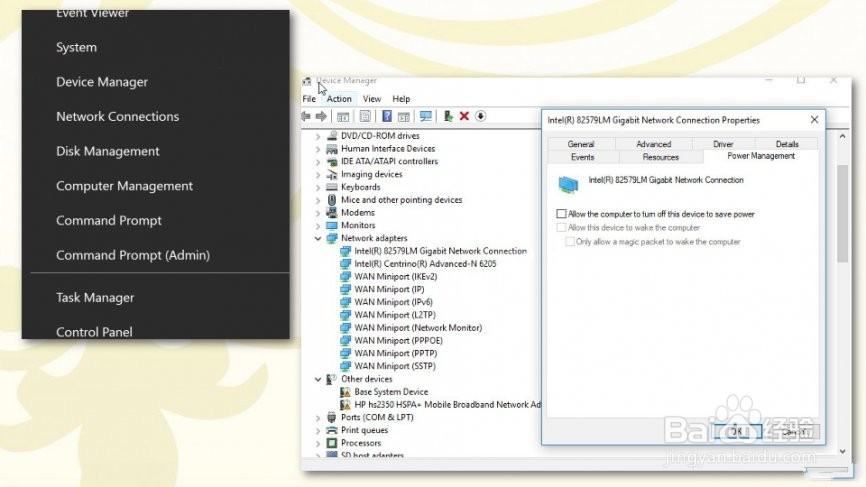The image size is (866, 487).
Task: Toggle 'Allow this device to wake the computer'
Action: coord(562,227)
